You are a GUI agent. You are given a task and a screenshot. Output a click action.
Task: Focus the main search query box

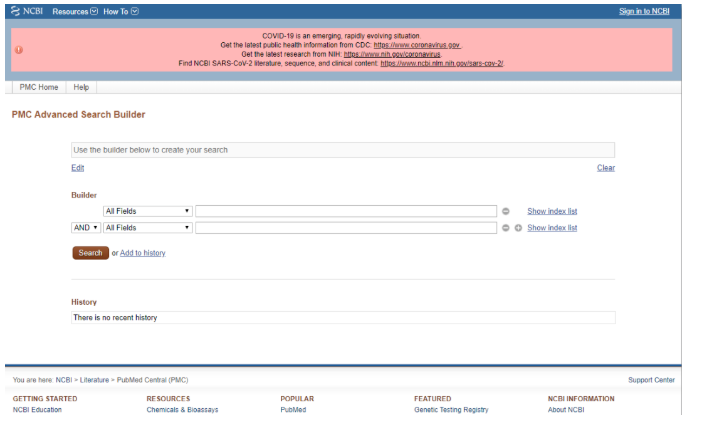[x=343, y=150]
